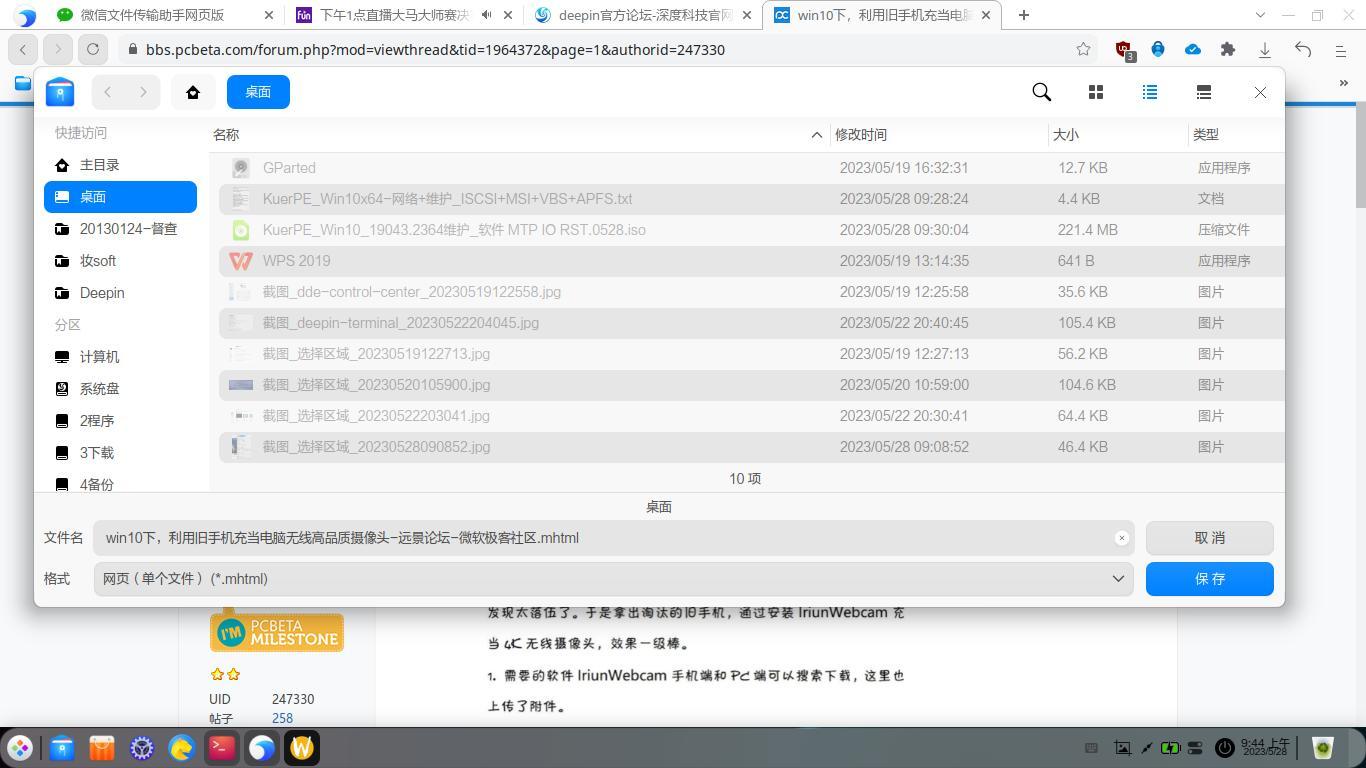Open the trash in the dock

tap(1323, 748)
